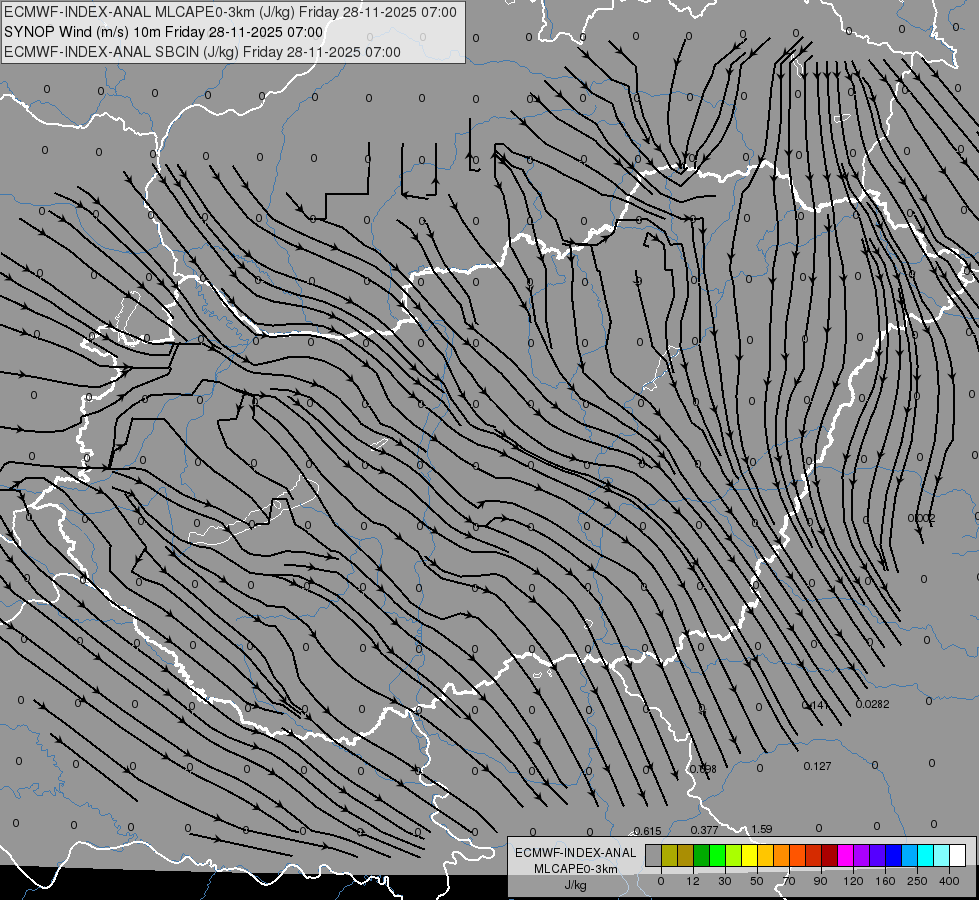979x900 pixels.
Task: Click the map value '0.377'
Action: [704, 830]
